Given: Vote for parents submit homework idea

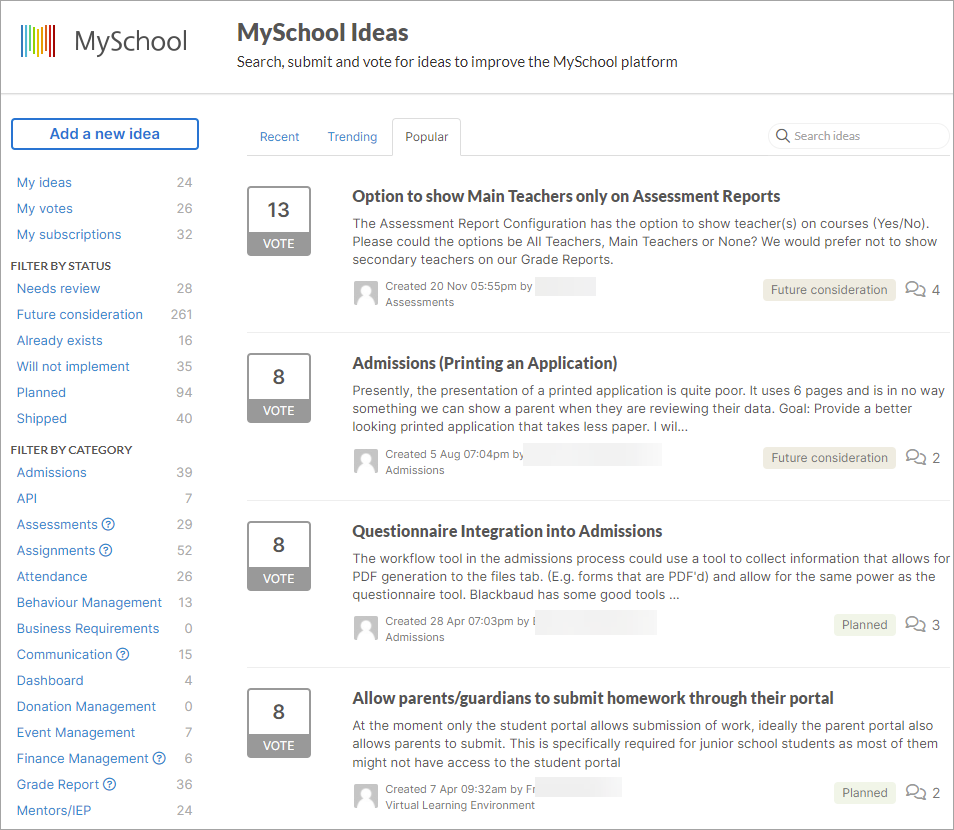Looking at the screenshot, I should pos(279,723).
